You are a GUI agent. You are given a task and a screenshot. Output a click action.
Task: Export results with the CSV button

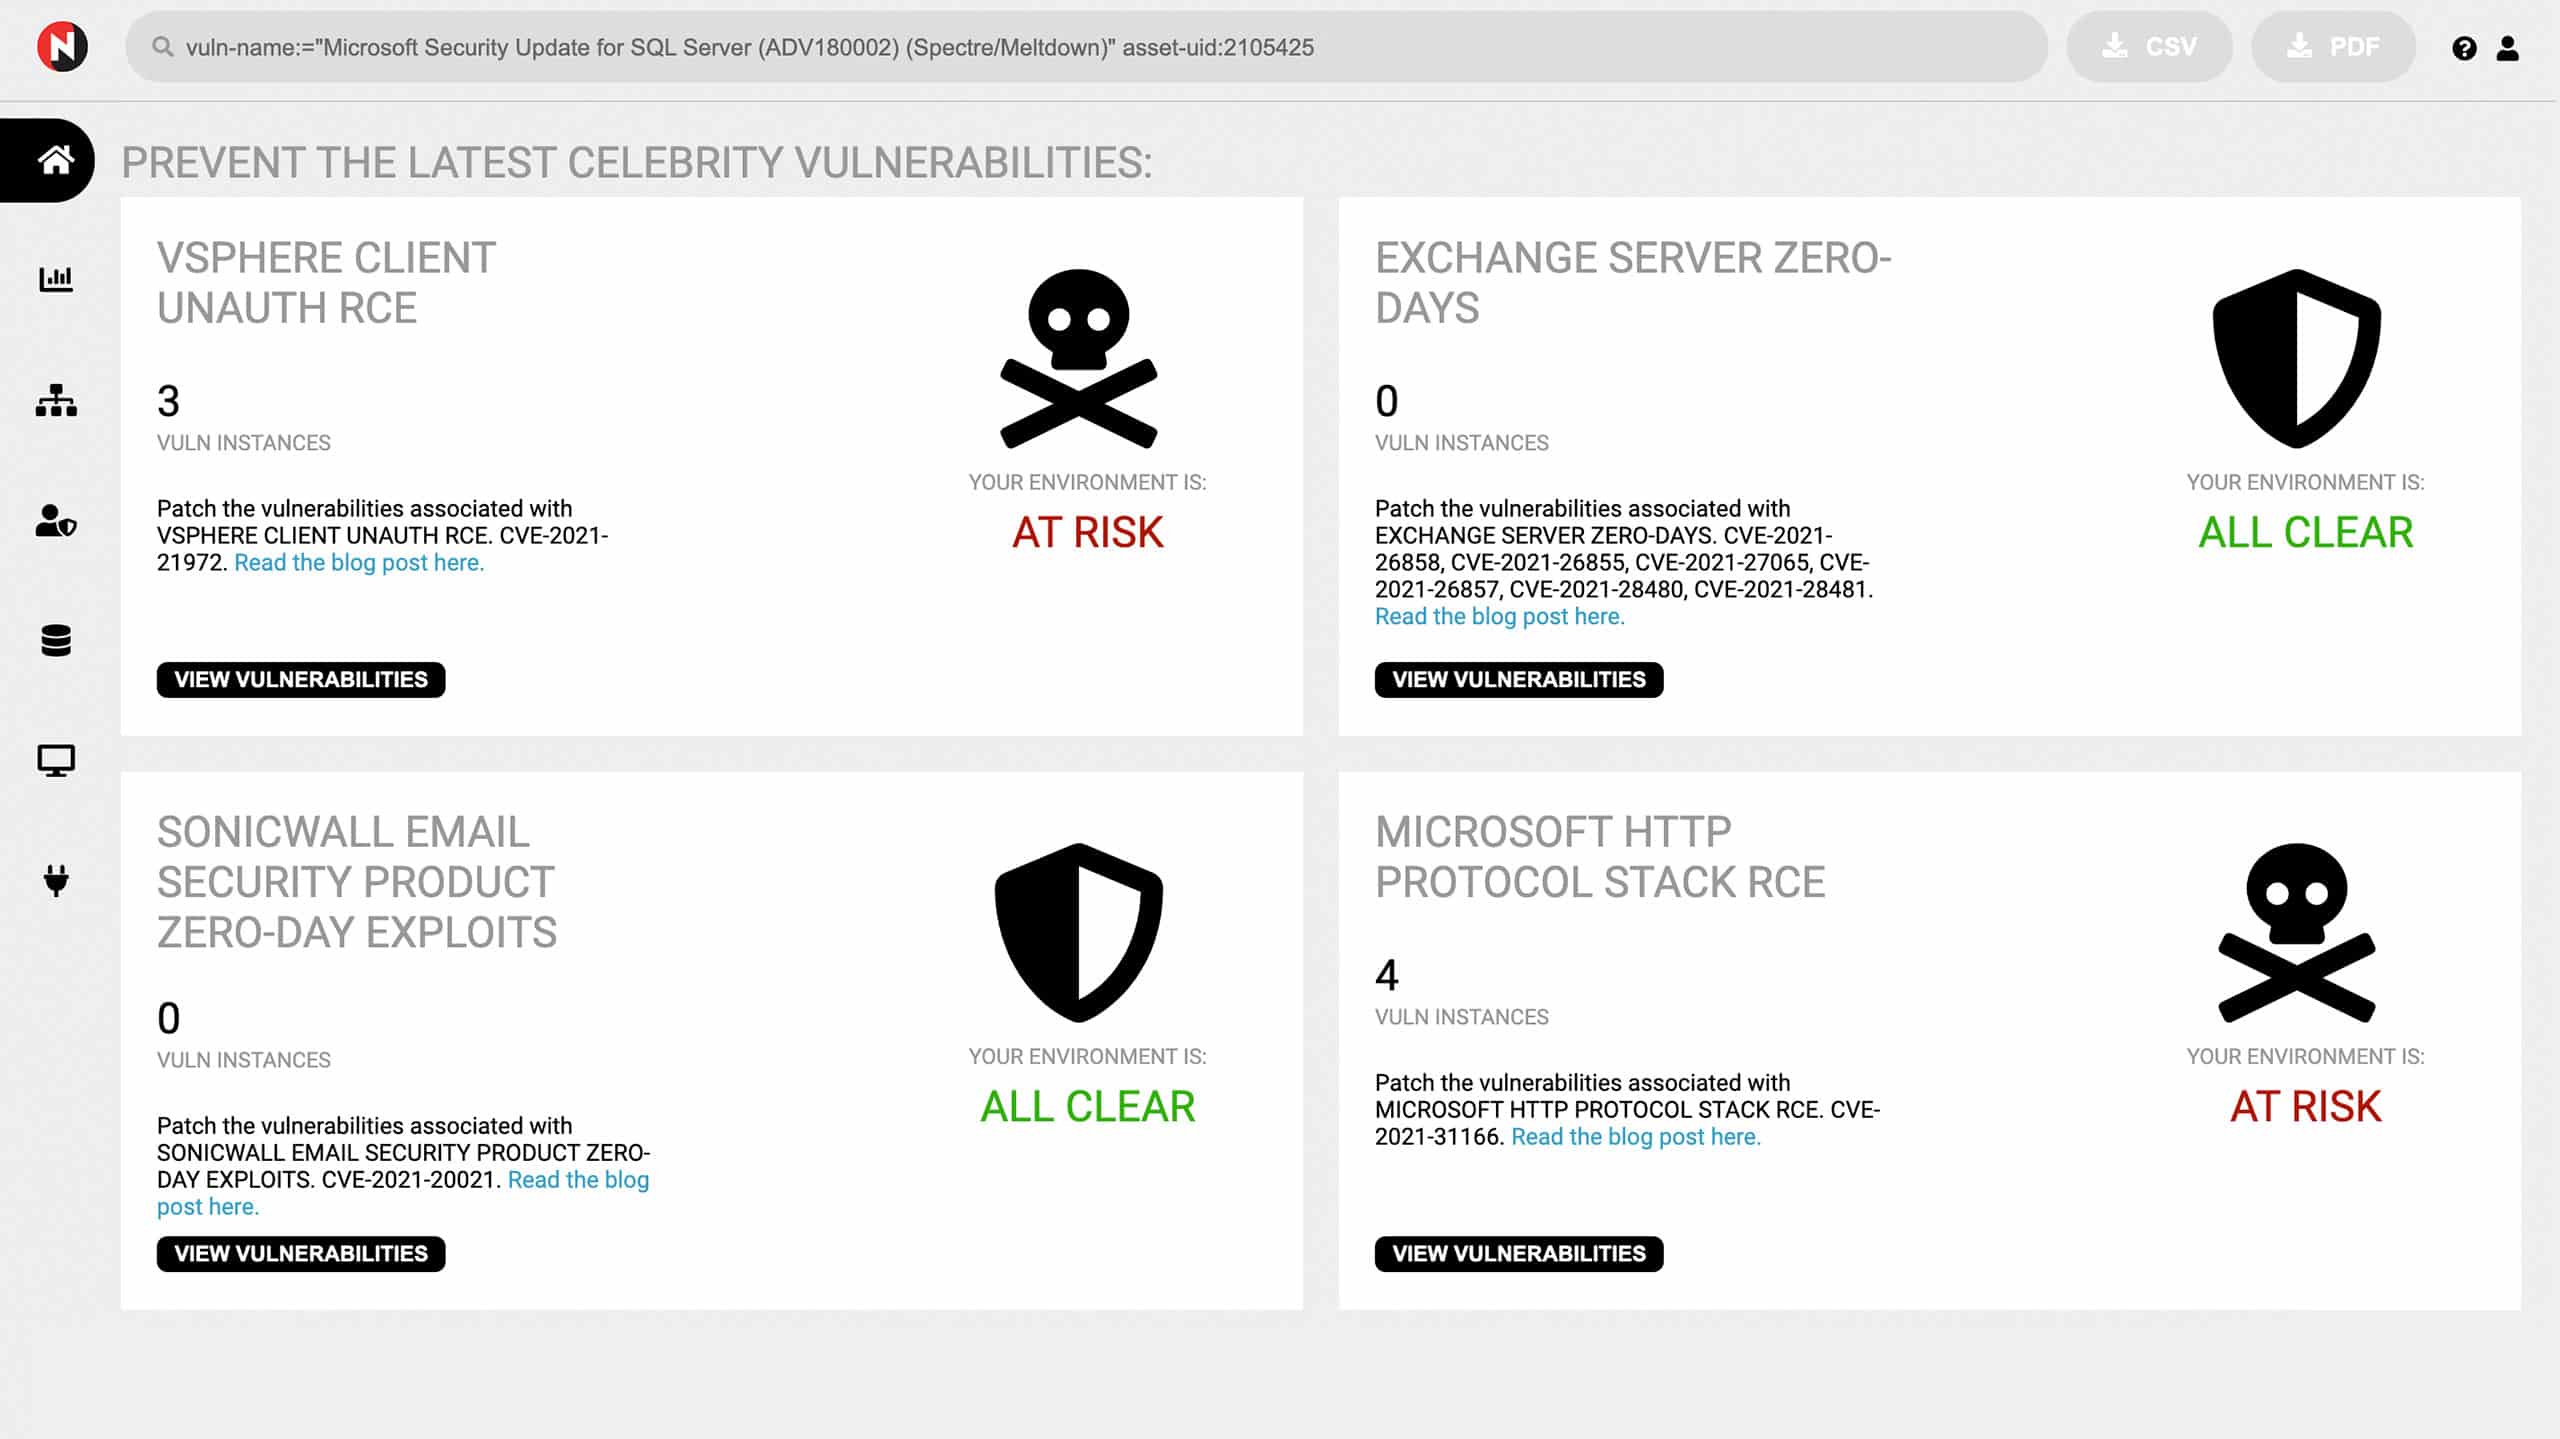(x=2149, y=47)
